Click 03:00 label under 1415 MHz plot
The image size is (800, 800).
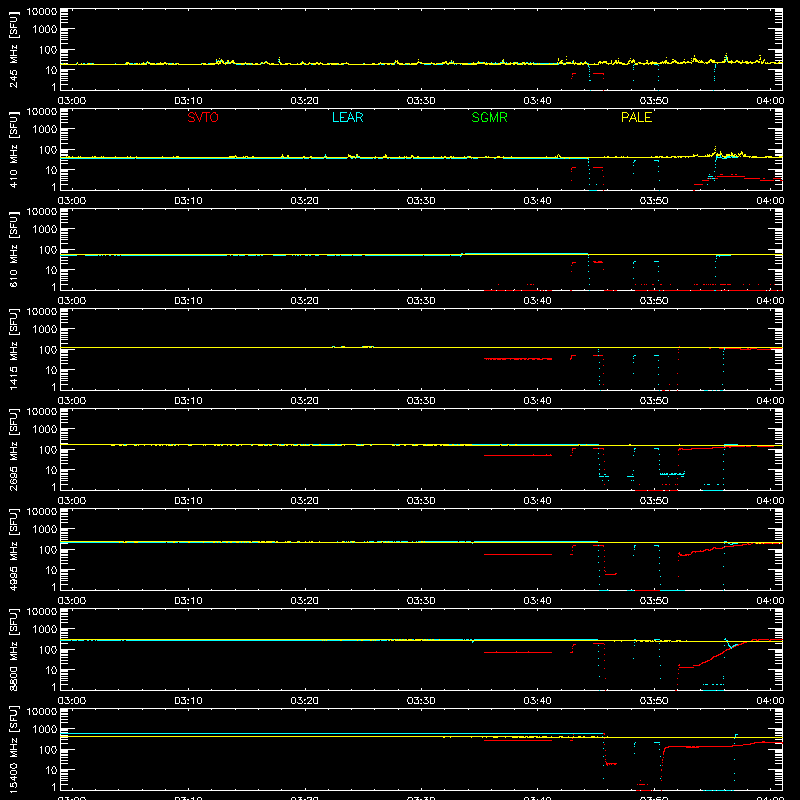coord(71,401)
